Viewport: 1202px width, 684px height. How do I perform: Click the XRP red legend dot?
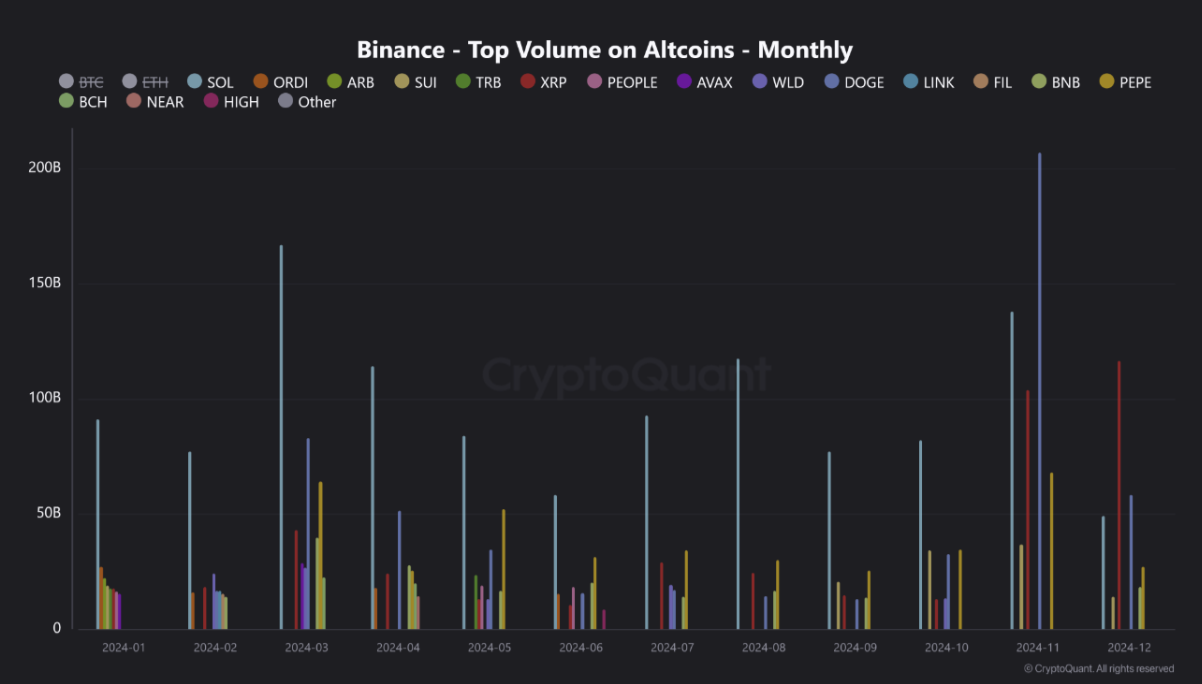pos(527,82)
